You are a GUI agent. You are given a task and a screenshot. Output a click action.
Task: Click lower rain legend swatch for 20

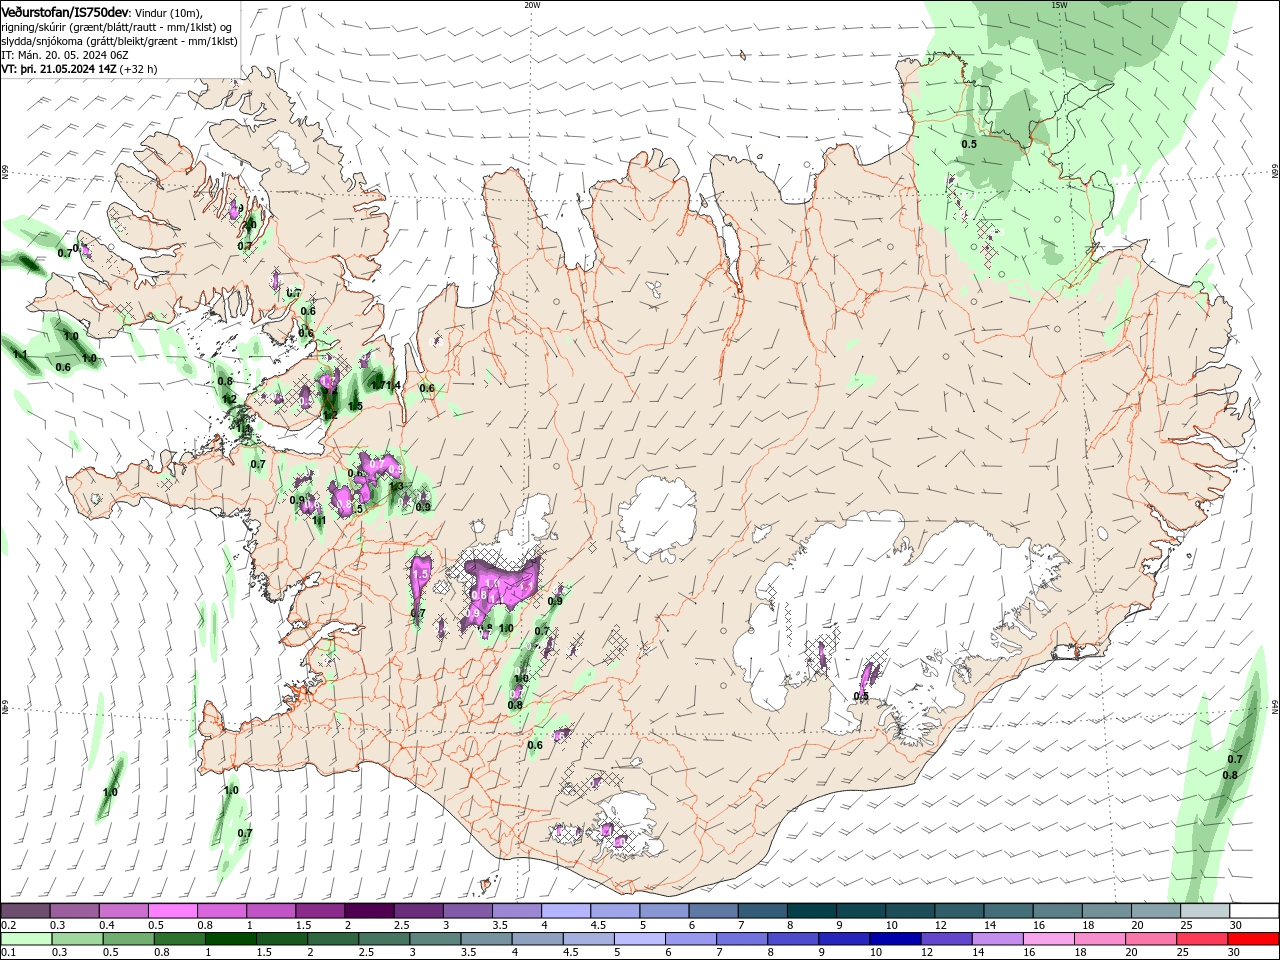point(1150,939)
